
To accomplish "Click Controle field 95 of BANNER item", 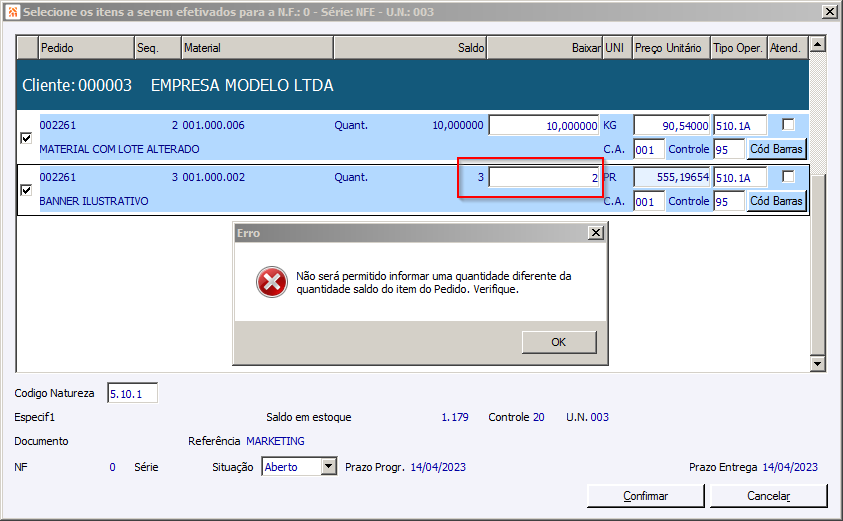I will click(x=729, y=202).
